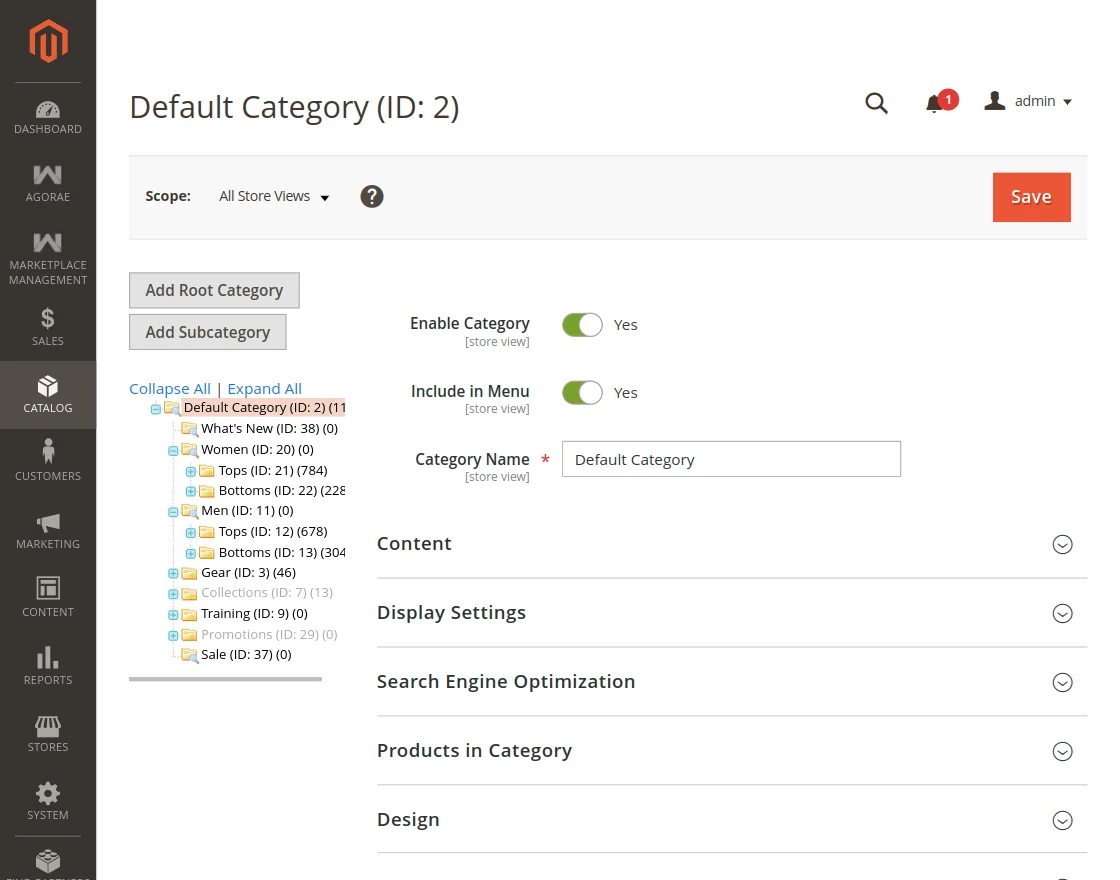Select the Catalog icon in the sidebar
Image resolution: width=1120 pixels, height=880 pixels.
[47, 394]
